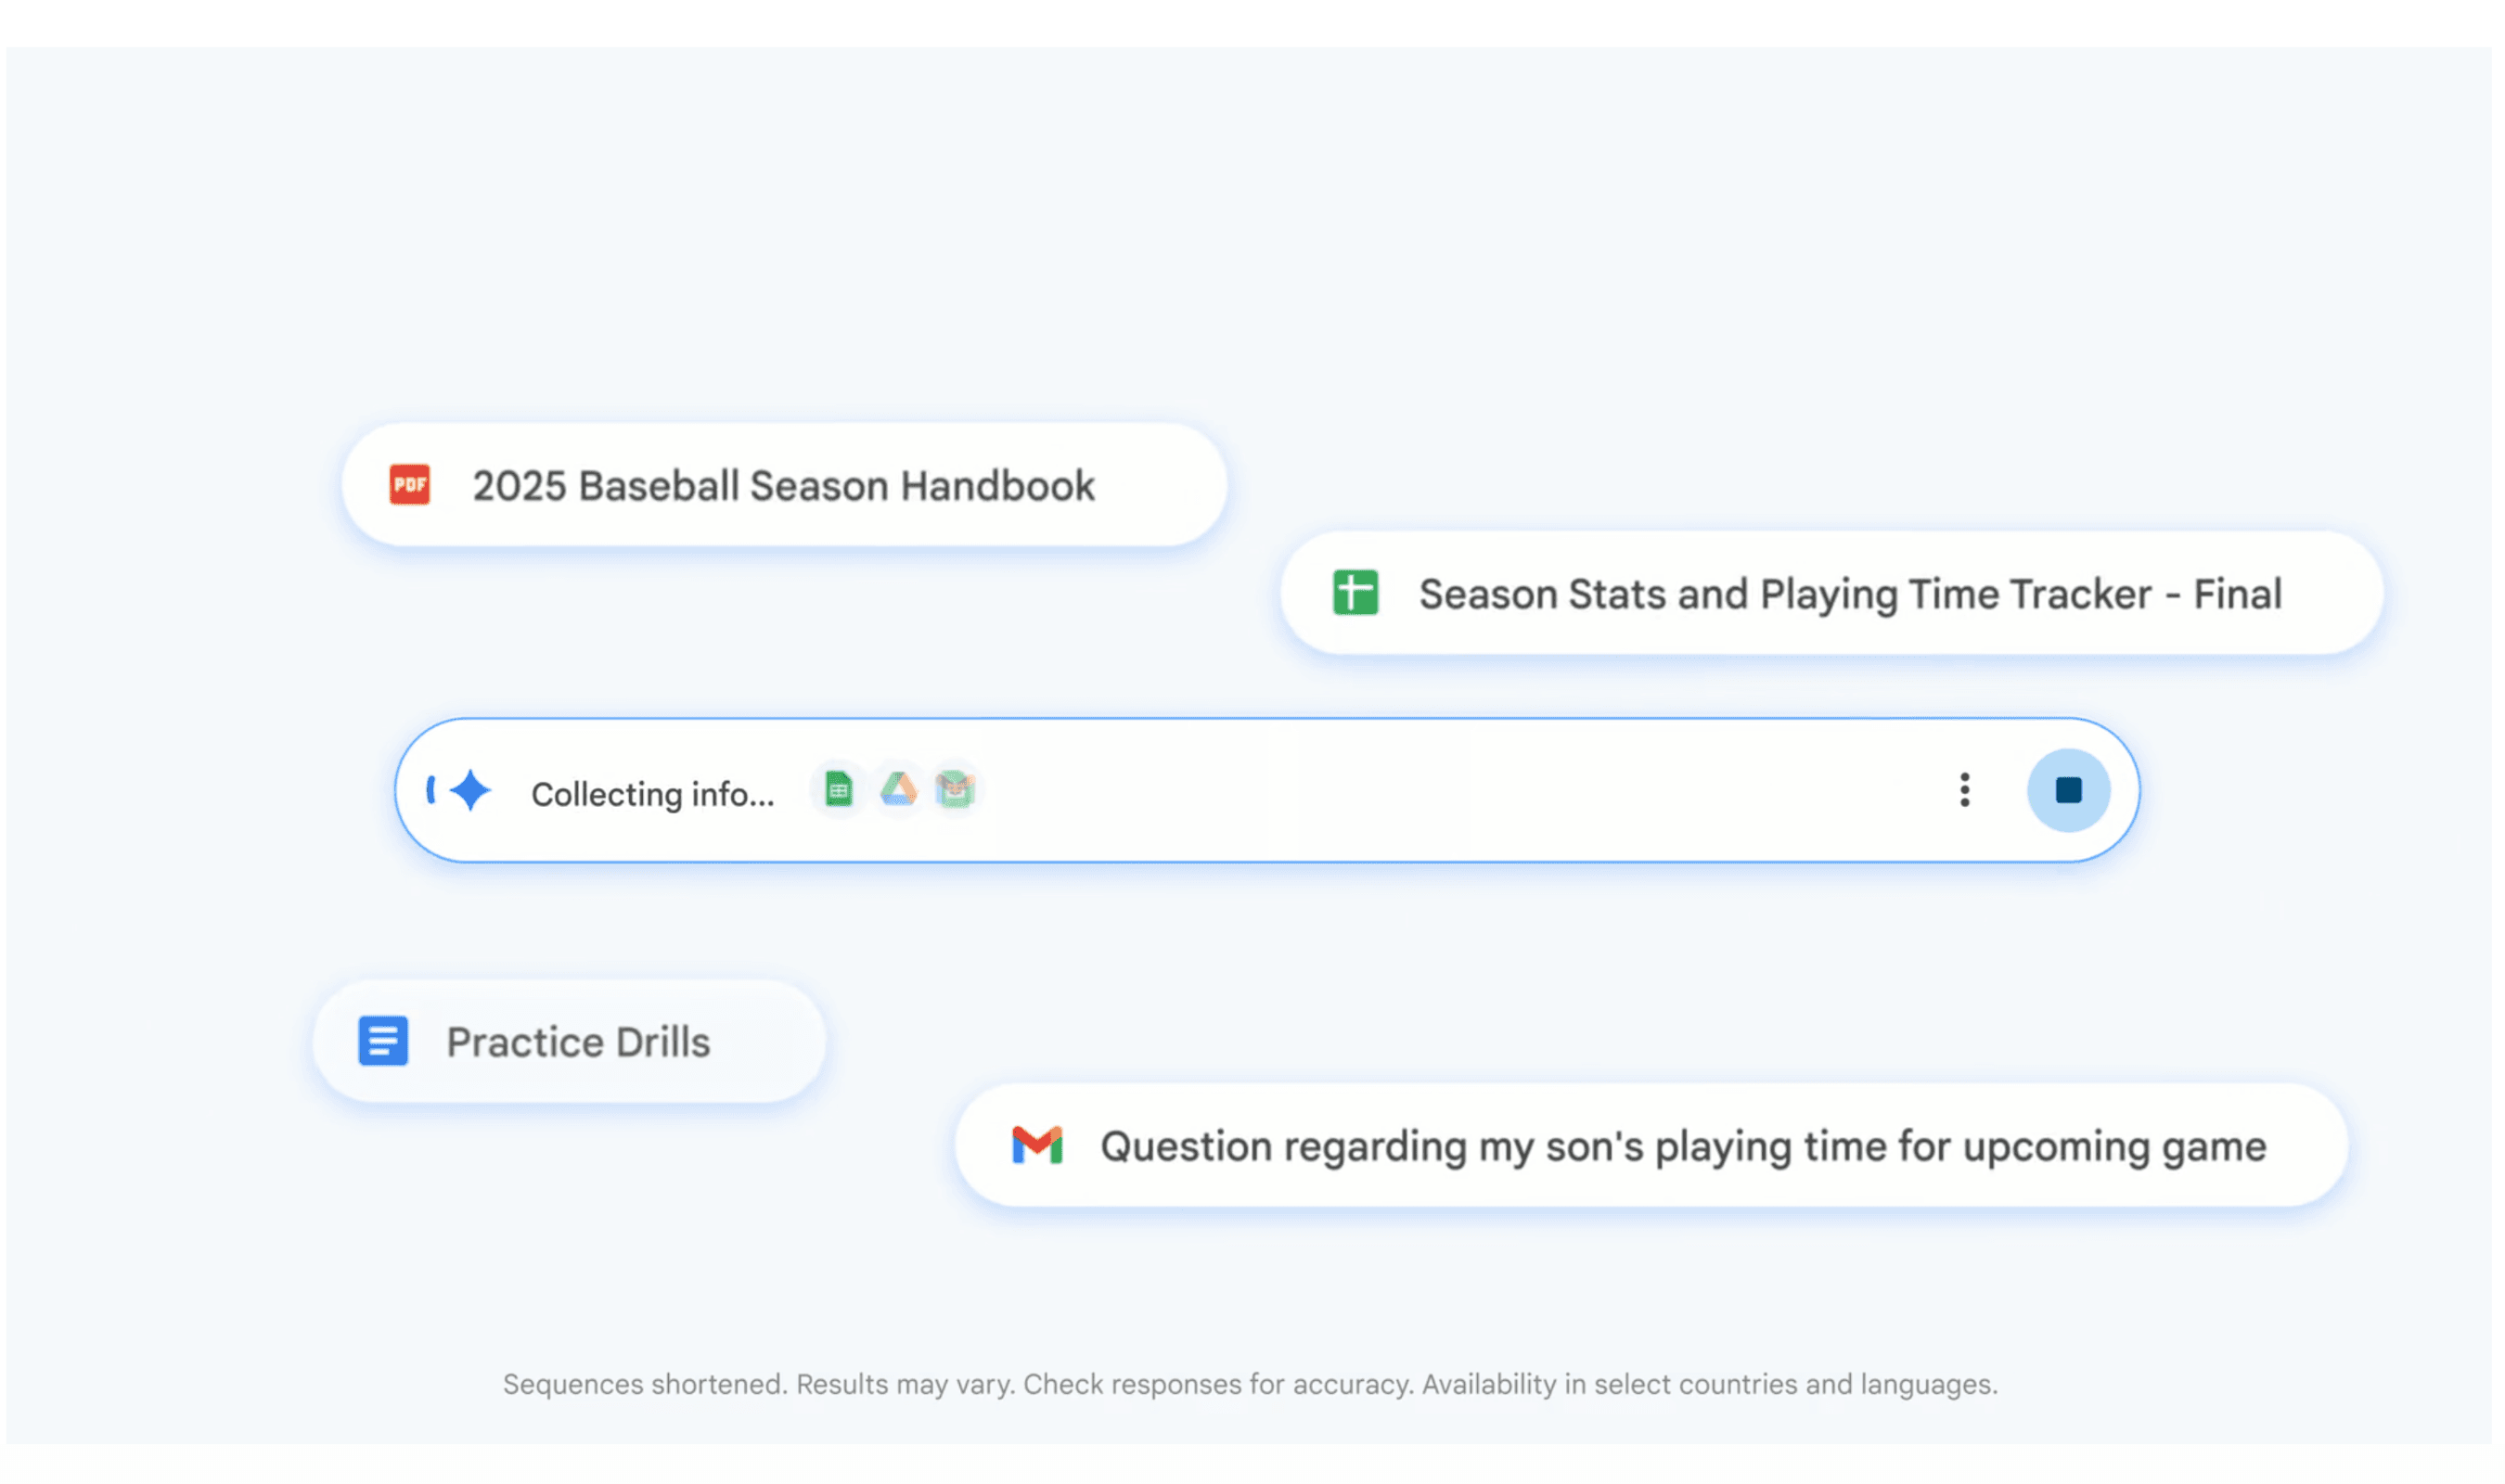Viewport: 2505px width, 1484px height.
Task: Click 'Availability in select countries and languages' text
Action: 1709,1385
